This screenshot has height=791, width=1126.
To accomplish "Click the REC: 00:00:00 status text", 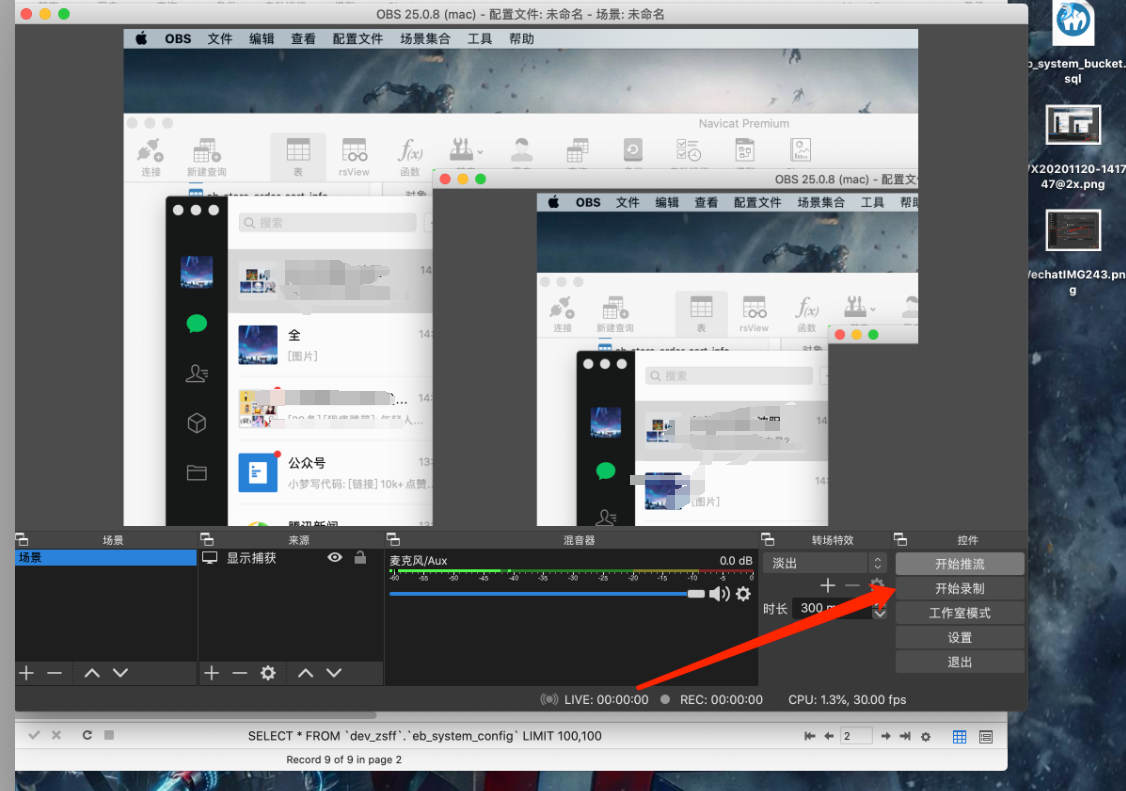I will click(721, 699).
